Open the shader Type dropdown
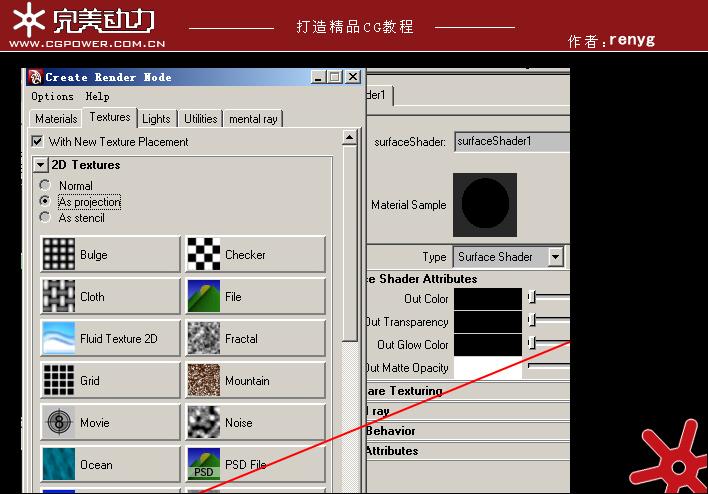 coord(555,257)
